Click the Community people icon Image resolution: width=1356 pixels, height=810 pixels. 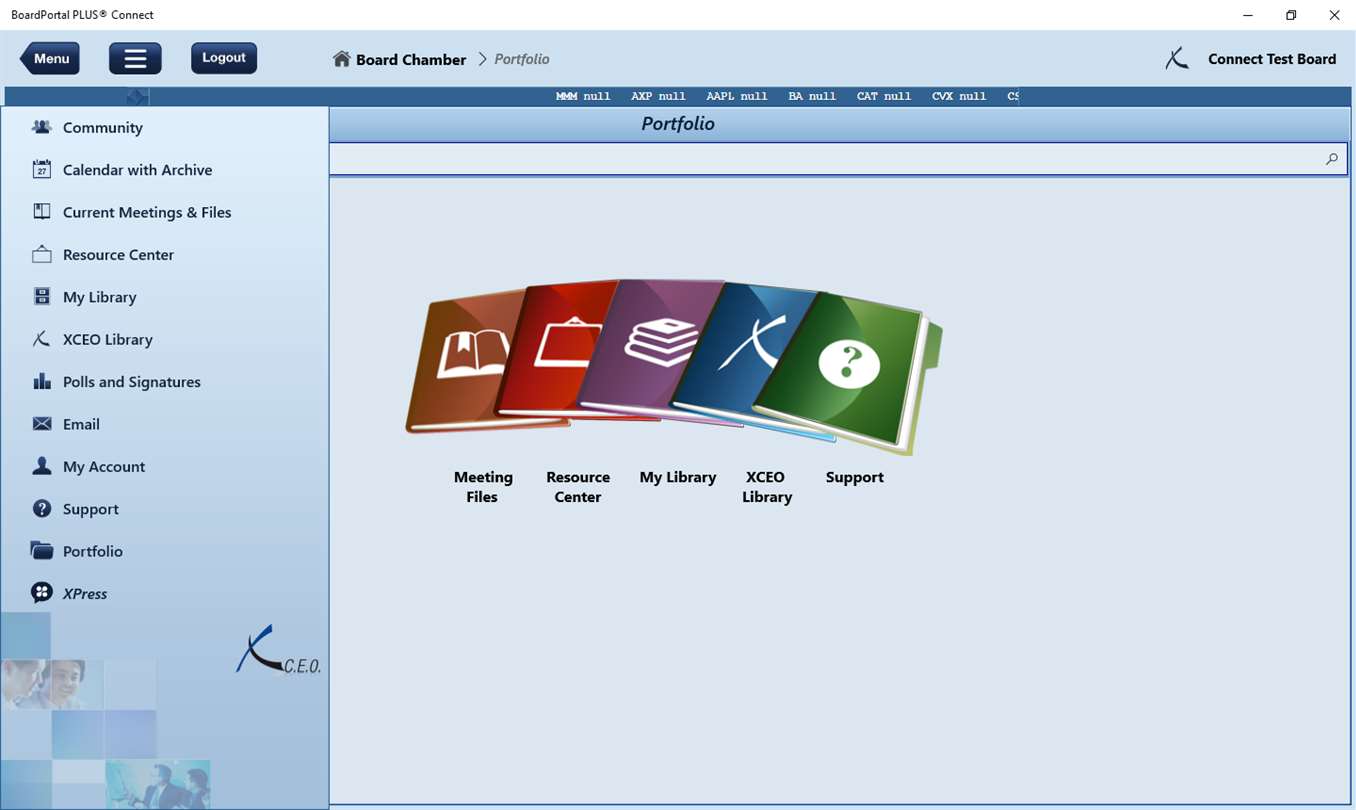point(42,127)
